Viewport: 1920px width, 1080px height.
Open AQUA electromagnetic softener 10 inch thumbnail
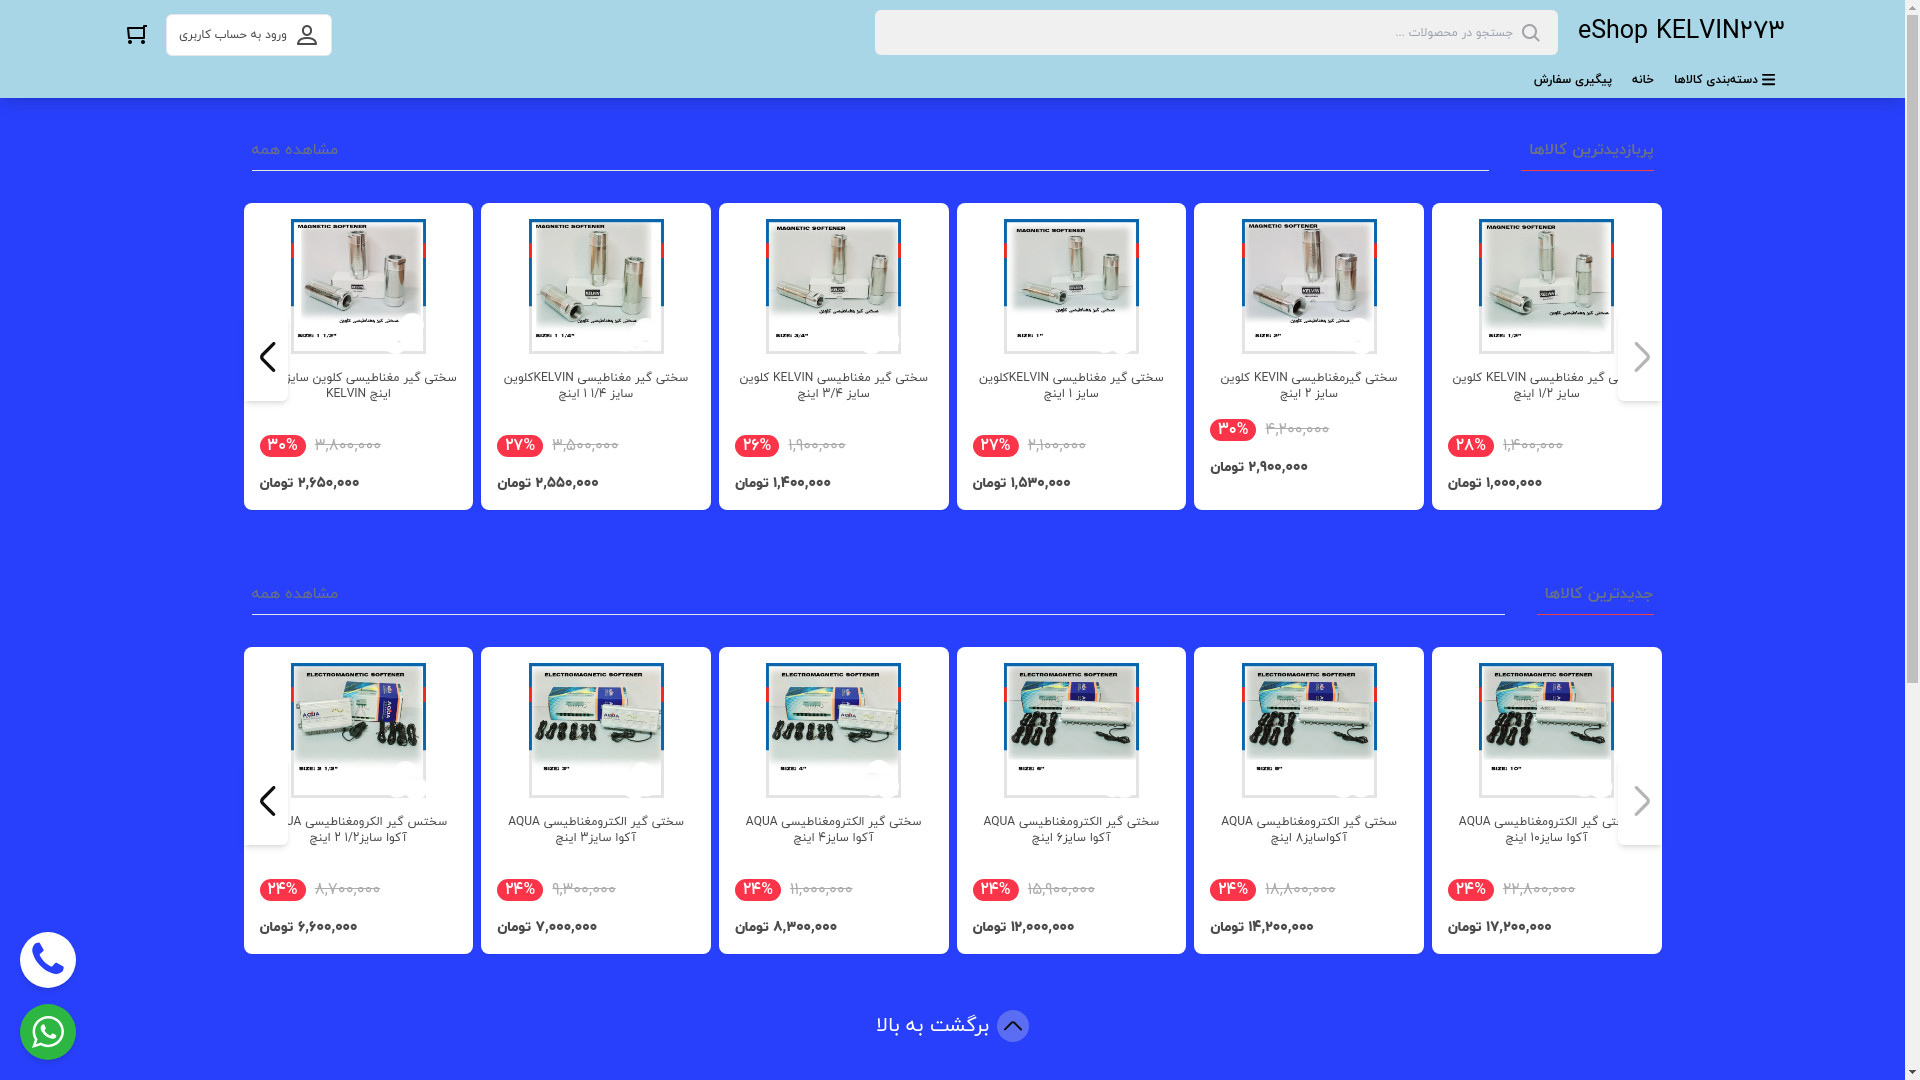[1546, 730]
